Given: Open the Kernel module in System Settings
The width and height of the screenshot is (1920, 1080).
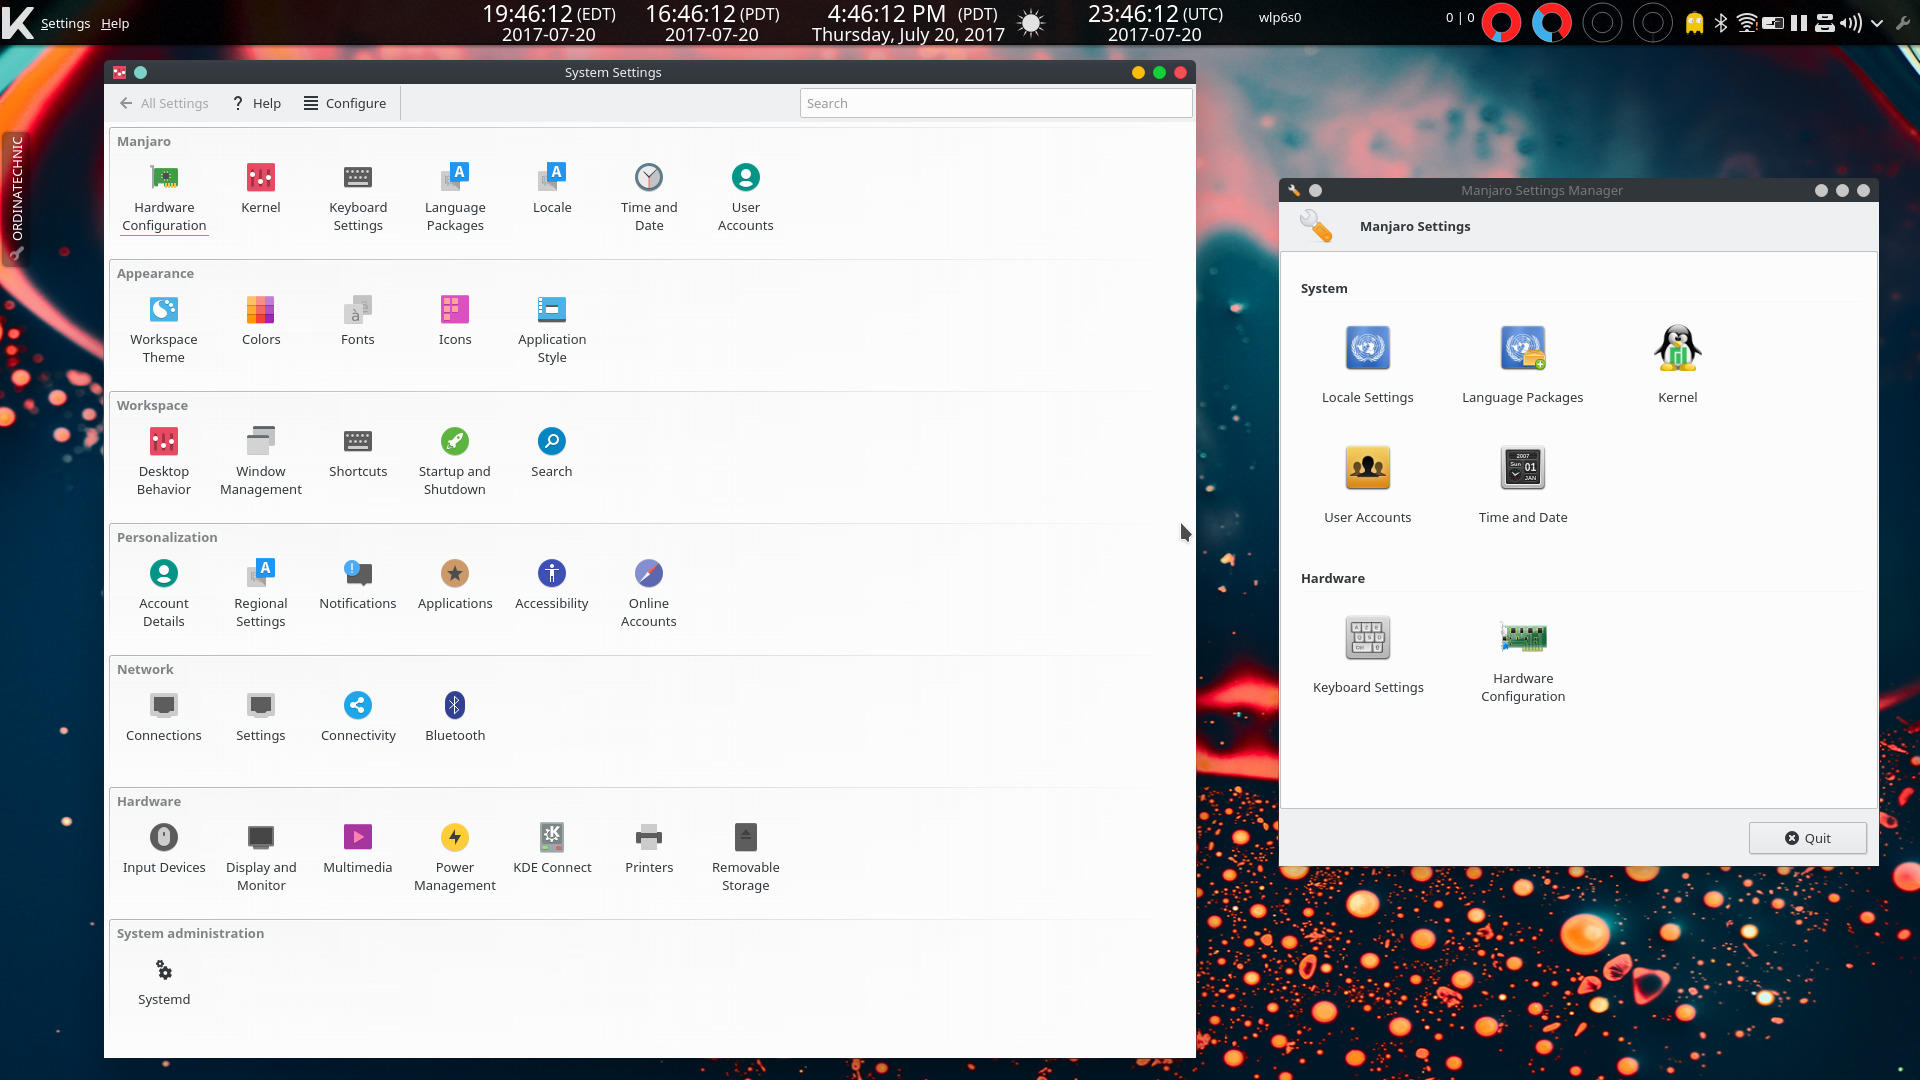Looking at the screenshot, I should [x=261, y=189].
